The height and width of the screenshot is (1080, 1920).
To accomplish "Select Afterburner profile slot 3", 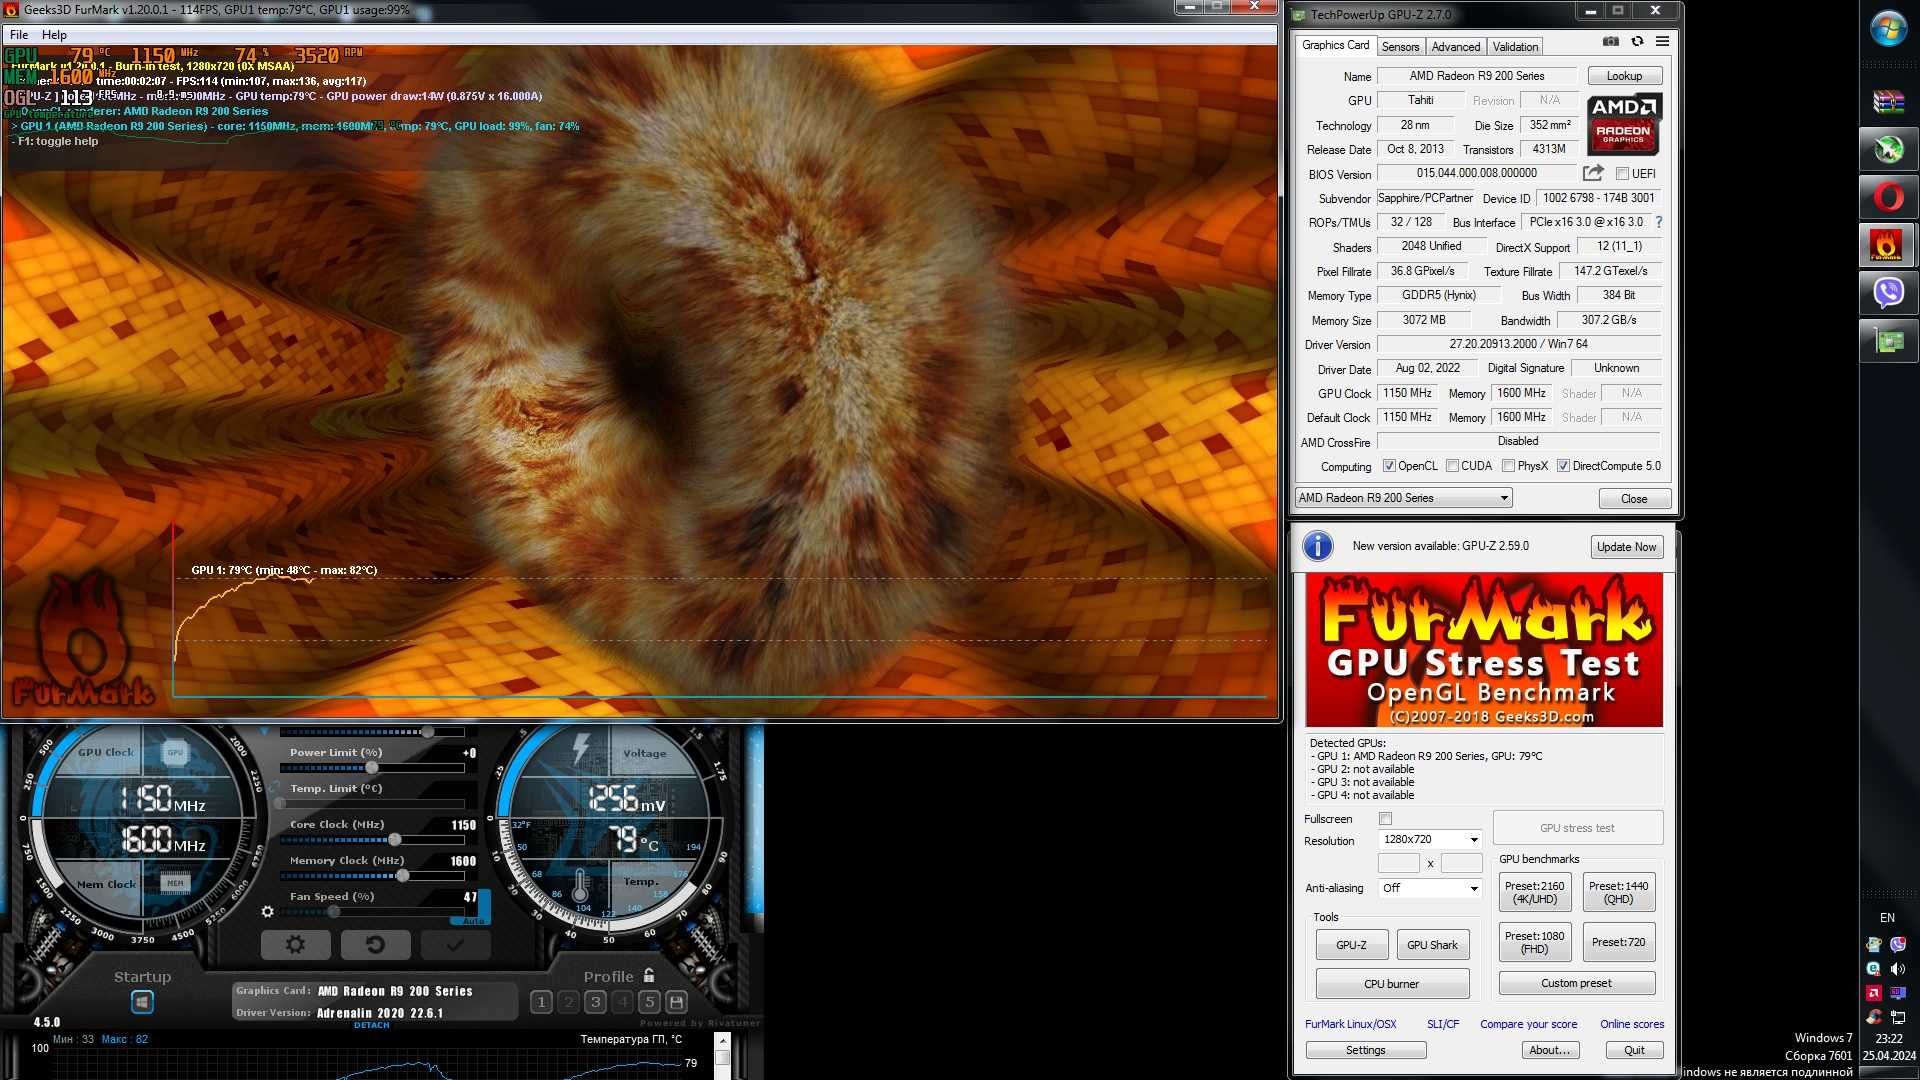I will (x=595, y=1002).
